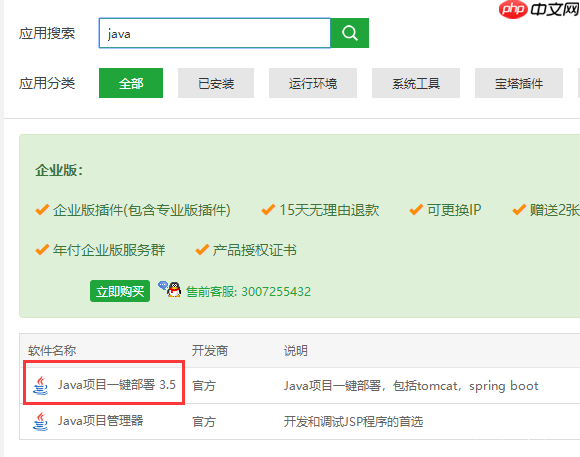The height and width of the screenshot is (457, 580).
Task: Select the 全部 category tab
Action: (131, 83)
